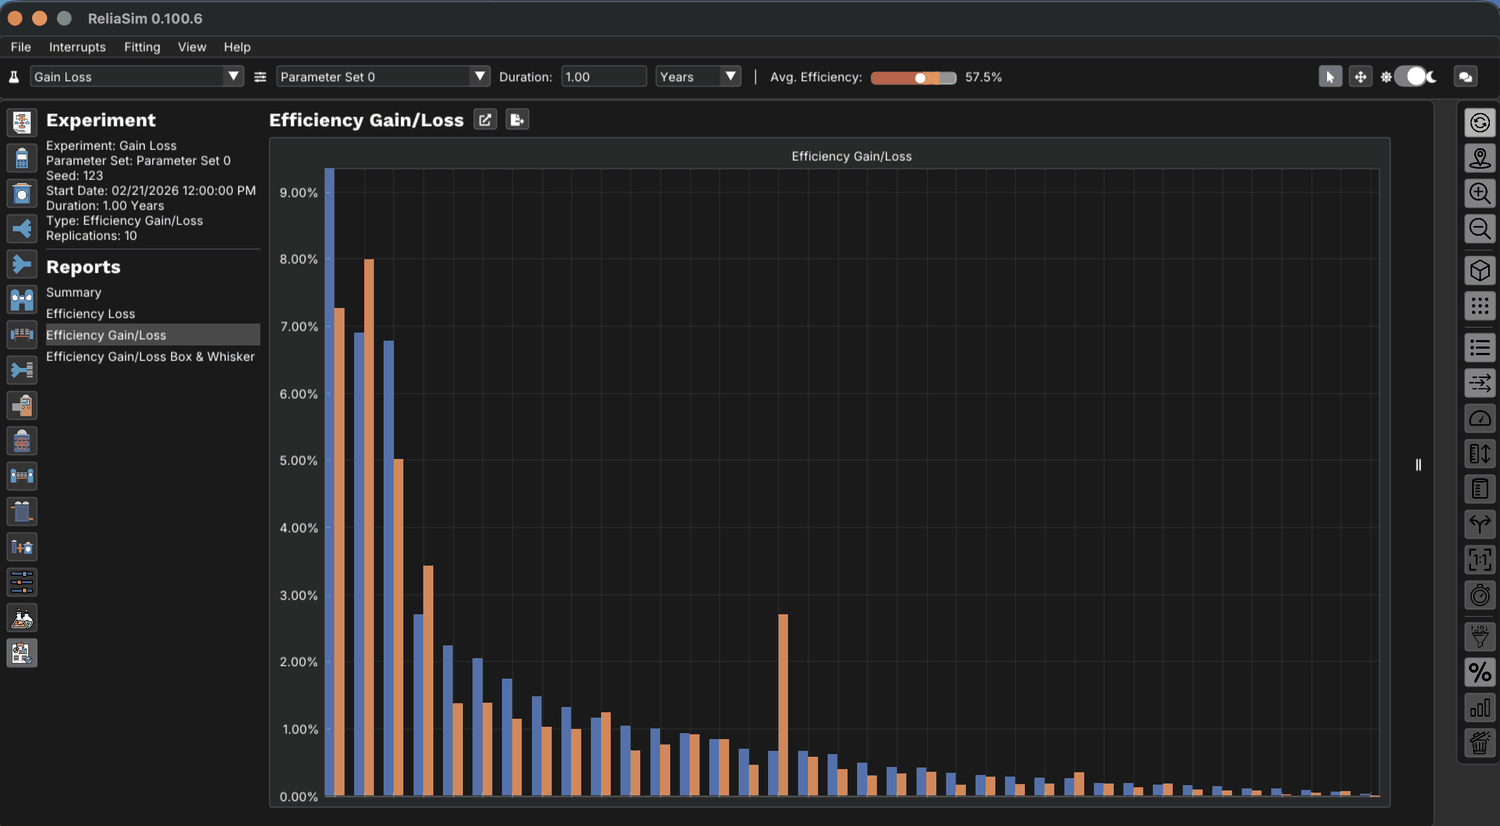Select the merge-arrows sidebar icon
Screen dimensions: 1500x826
(21, 264)
